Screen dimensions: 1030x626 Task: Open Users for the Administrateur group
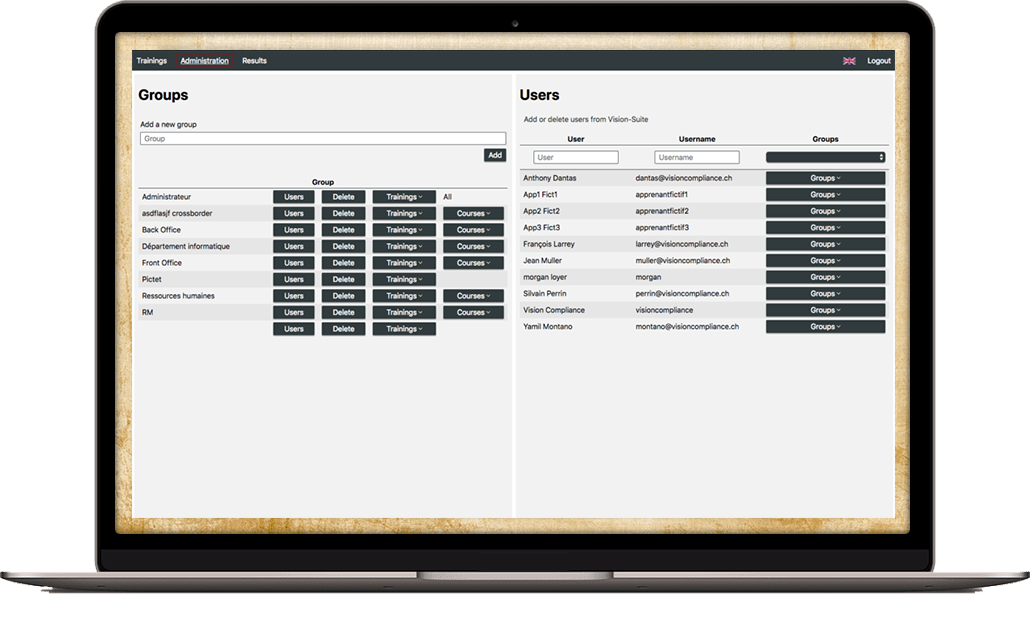[x=294, y=197]
